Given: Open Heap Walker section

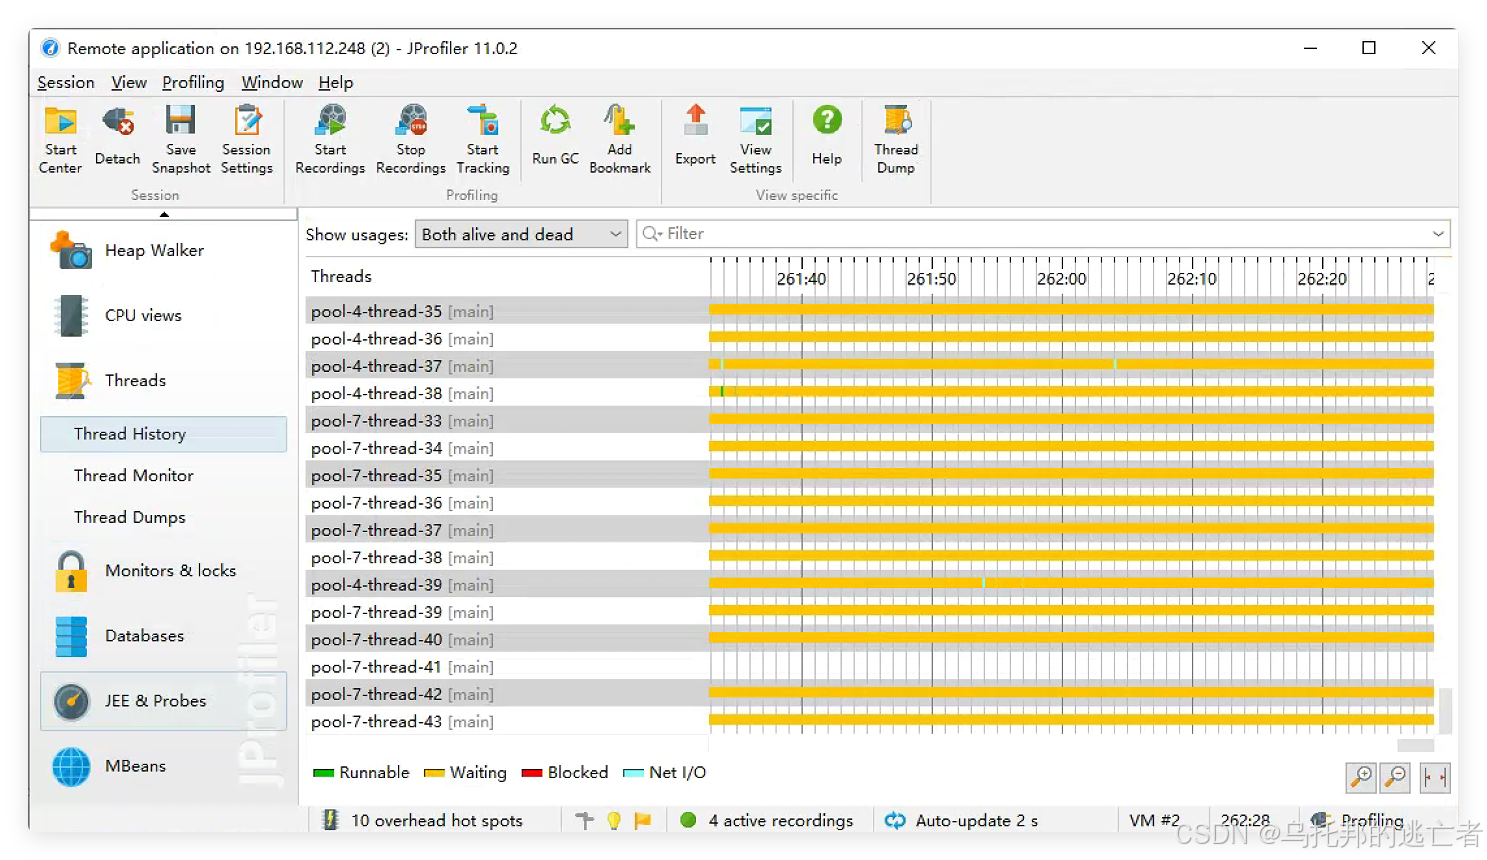Looking at the screenshot, I should [x=164, y=250].
